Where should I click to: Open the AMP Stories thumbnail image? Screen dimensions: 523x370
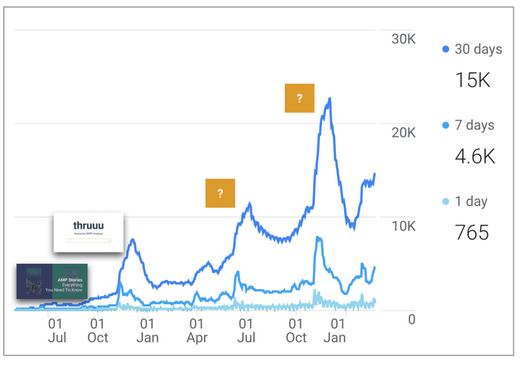click(x=52, y=281)
